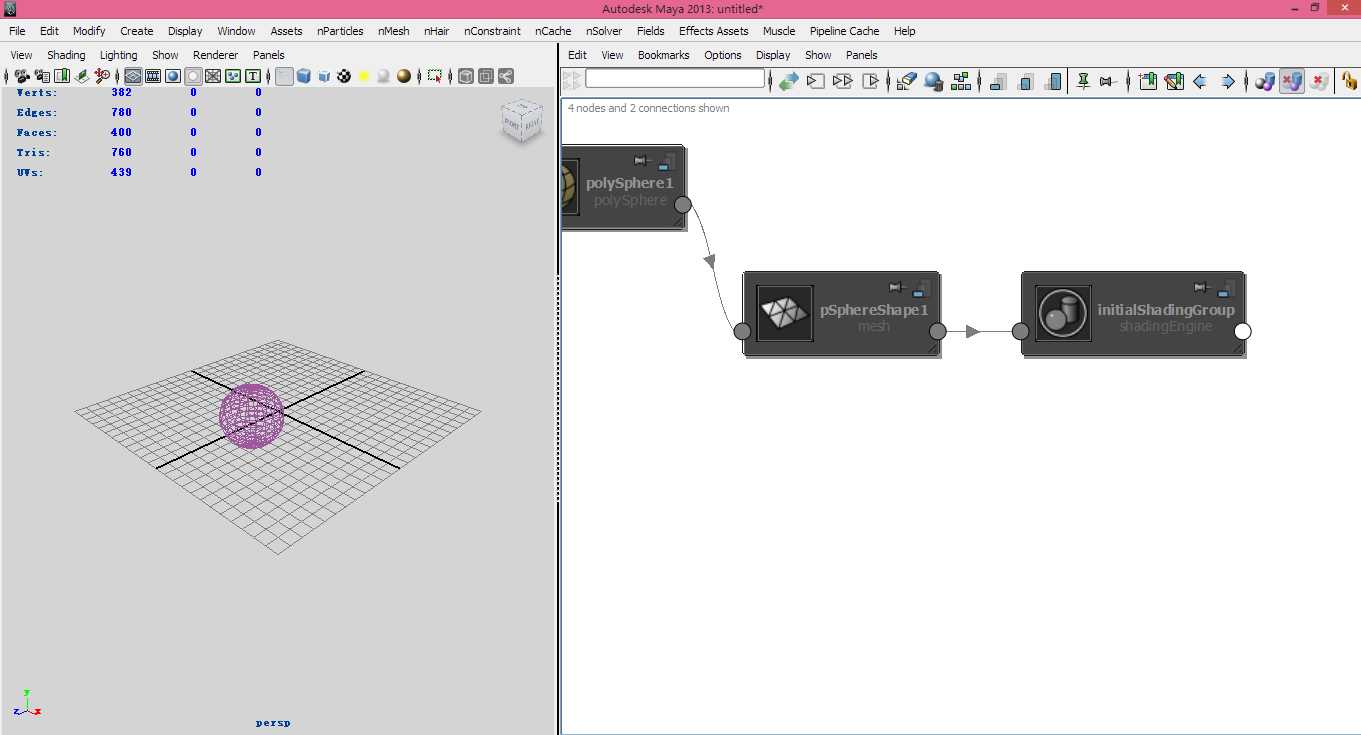Click the grey pin-selected icon in Node Editor toolbar

(1109, 81)
